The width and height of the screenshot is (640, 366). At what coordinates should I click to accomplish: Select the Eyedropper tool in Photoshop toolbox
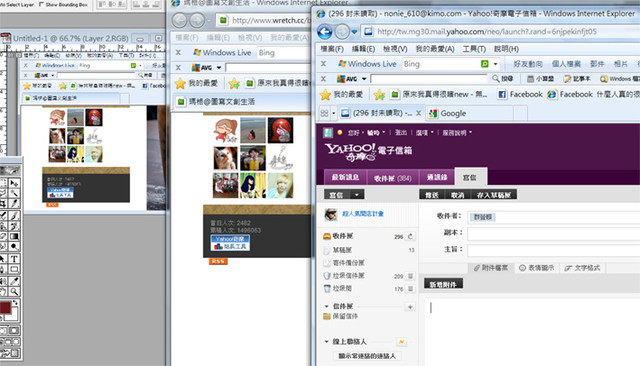coord(15,281)
